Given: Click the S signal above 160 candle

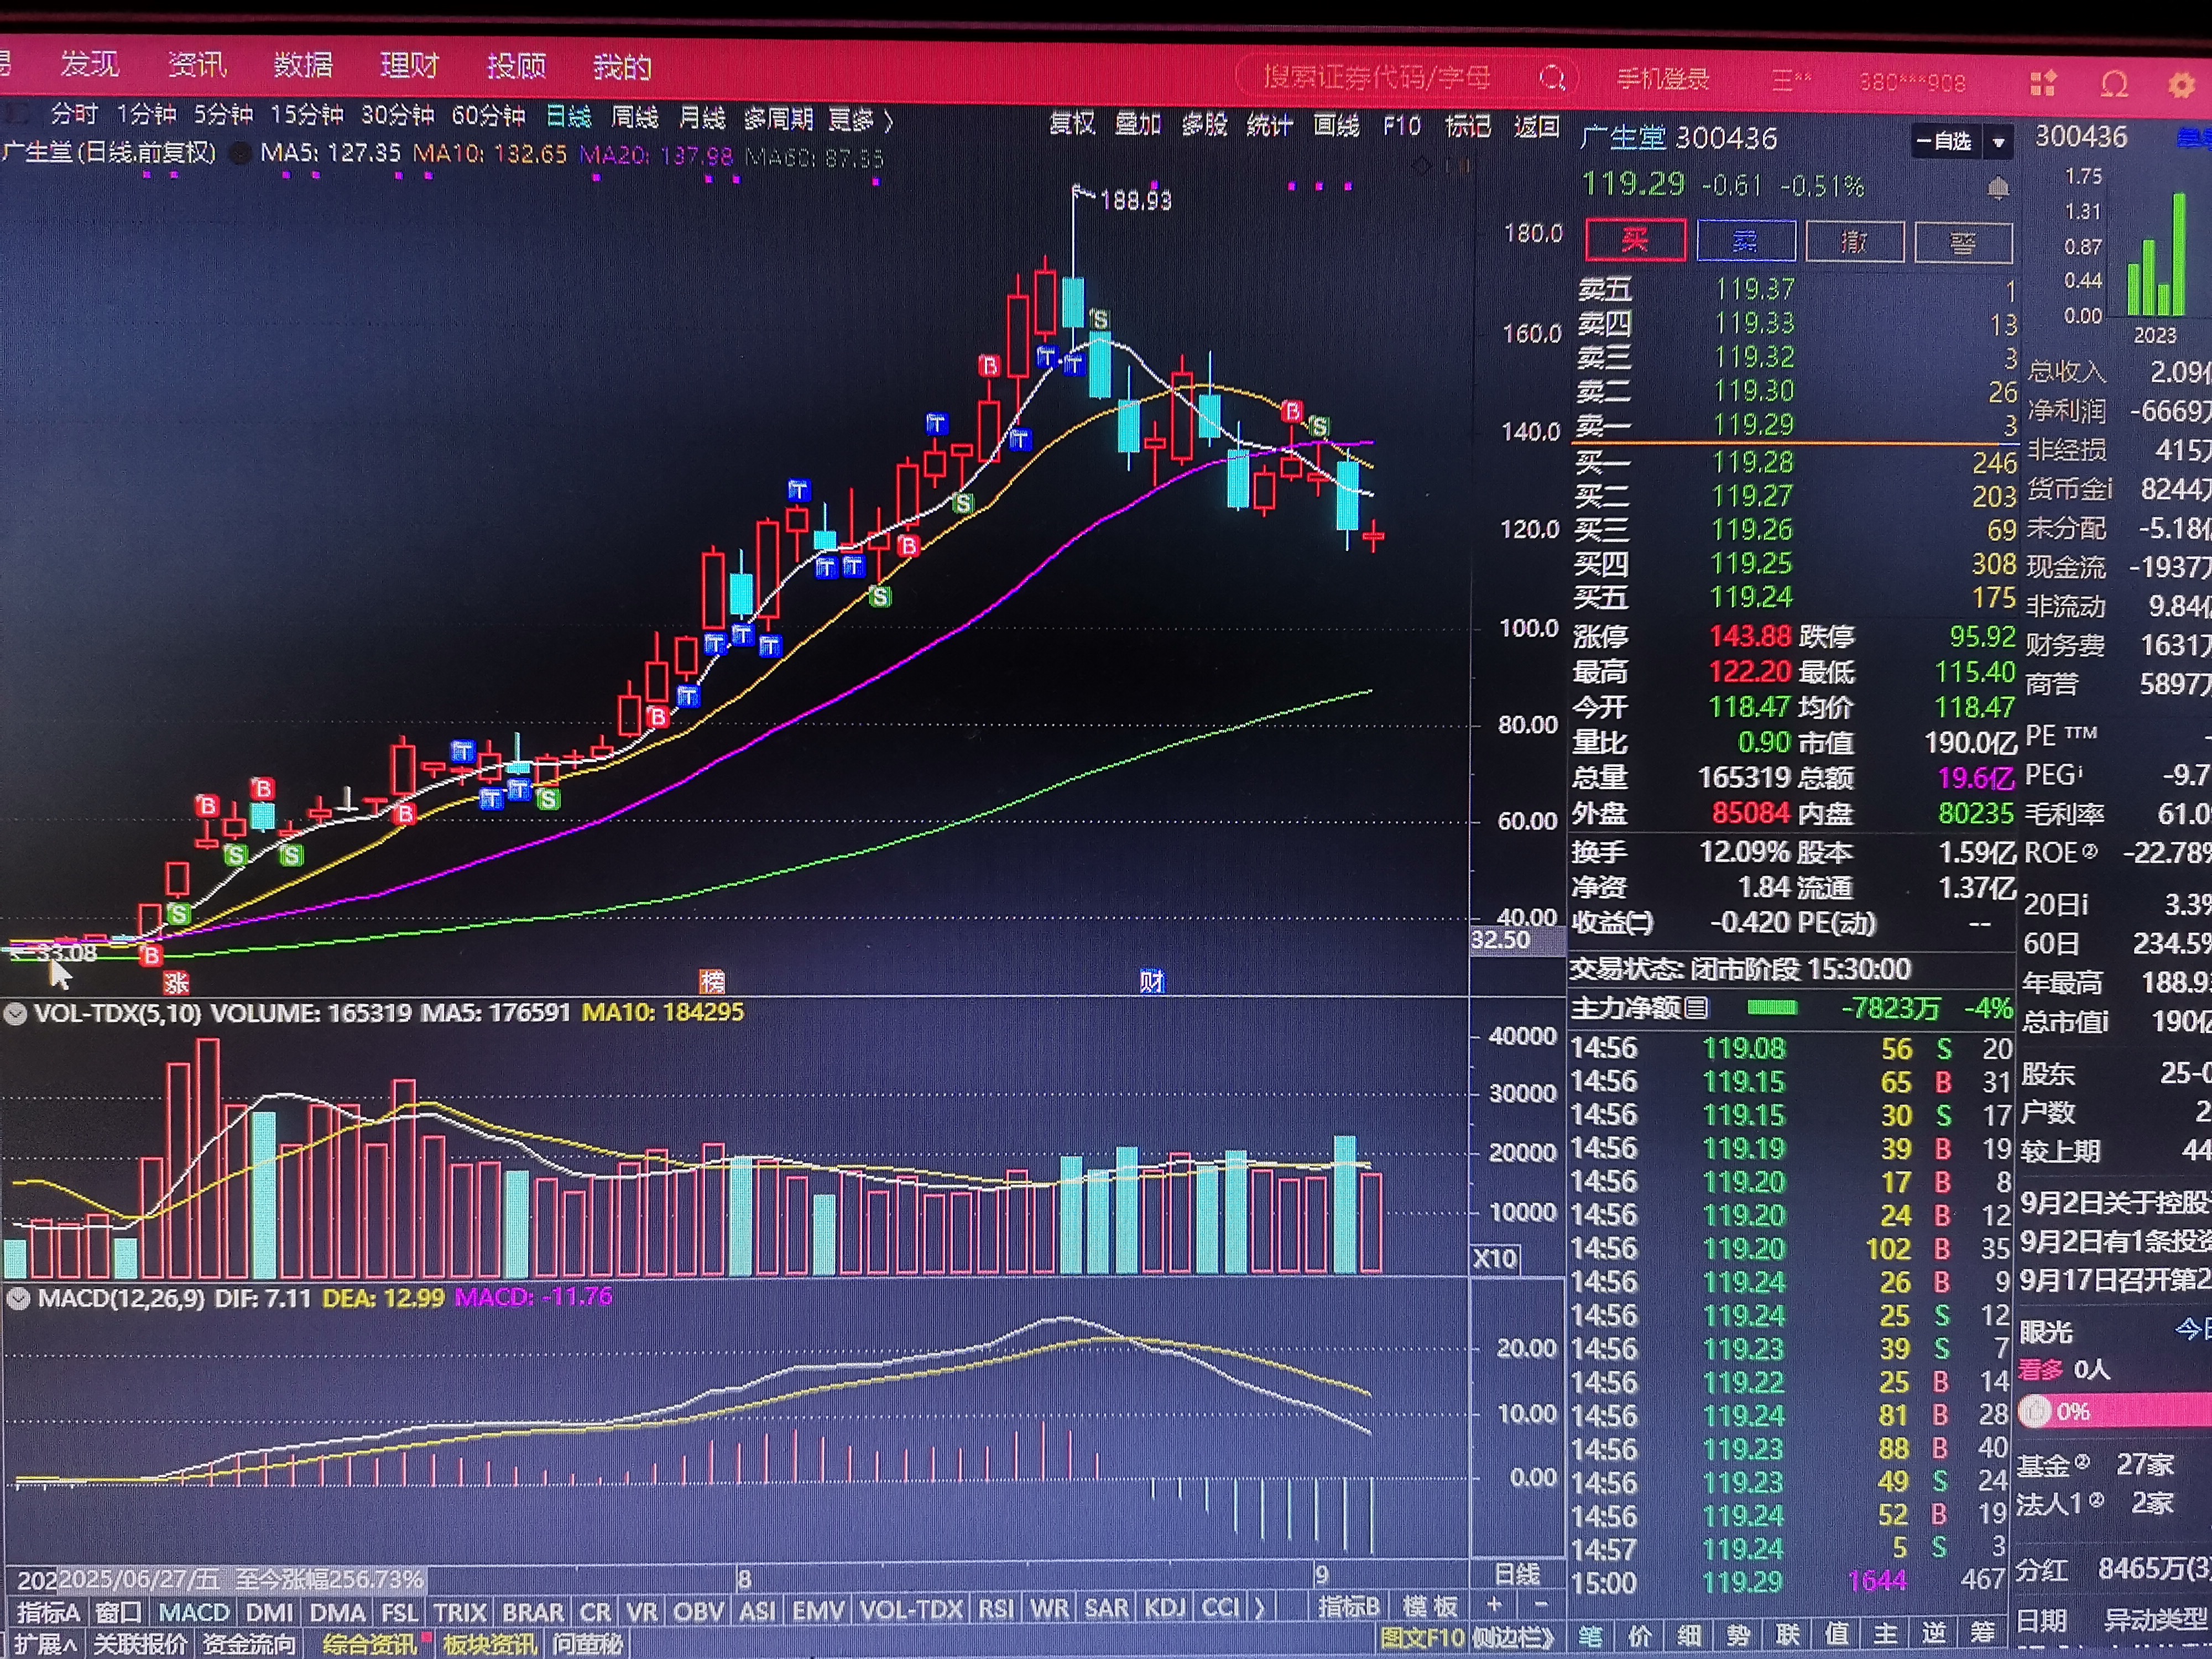Looking at the screenshot, I should (x=1100, y=320).
